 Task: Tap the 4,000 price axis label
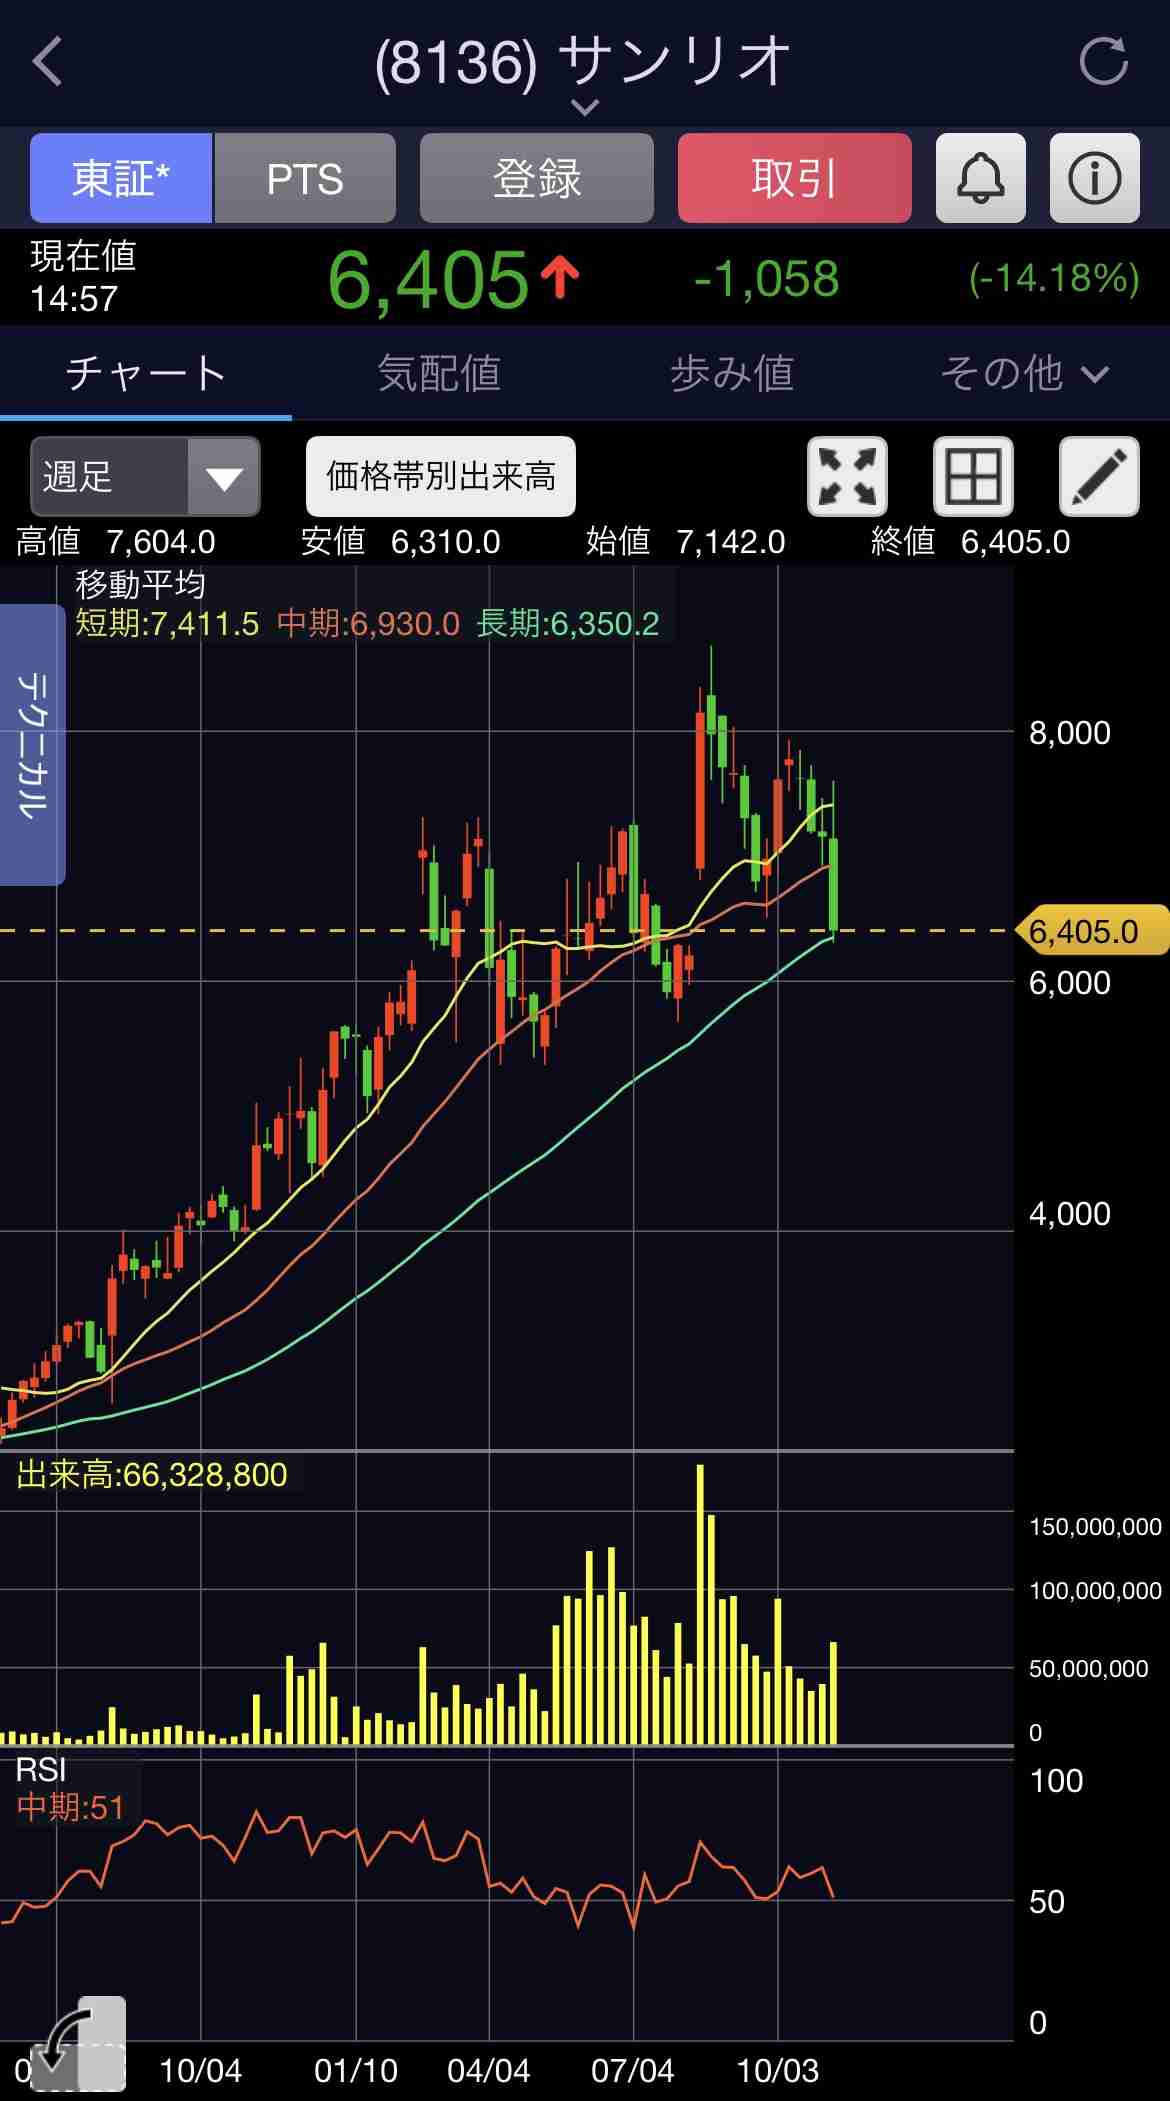pos(1070,1214)
